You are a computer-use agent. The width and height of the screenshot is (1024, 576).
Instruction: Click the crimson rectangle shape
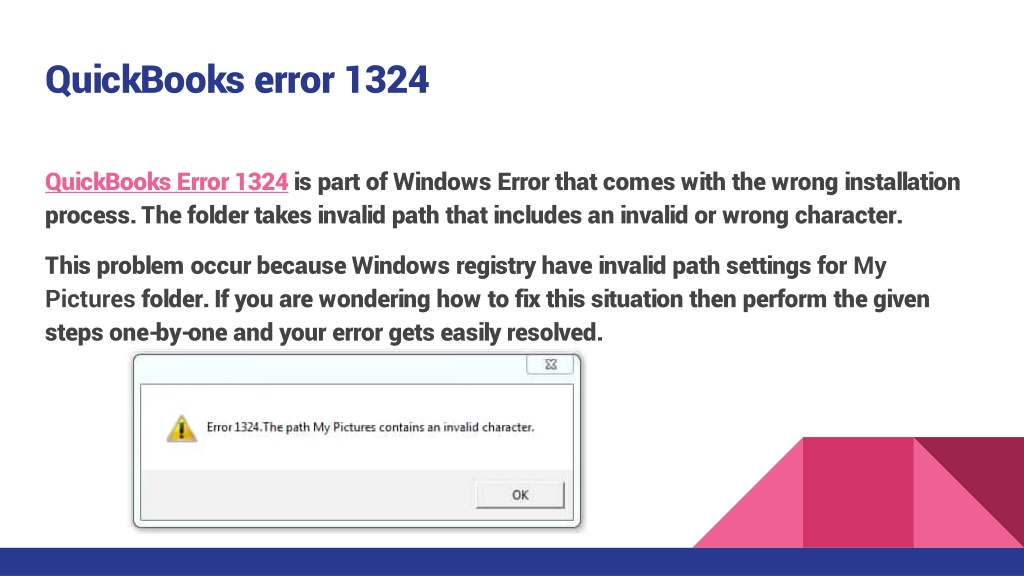[x=858, y=492]
